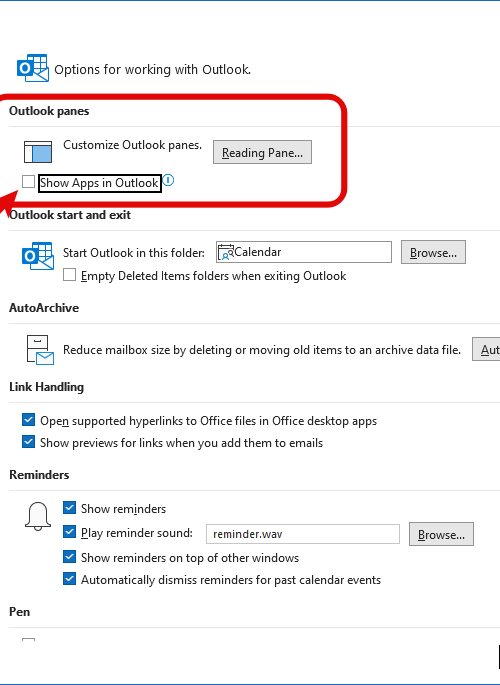Uncheck Show reminders on top of other windows
Screen dimensions: 500x685
tap(69, 557)
